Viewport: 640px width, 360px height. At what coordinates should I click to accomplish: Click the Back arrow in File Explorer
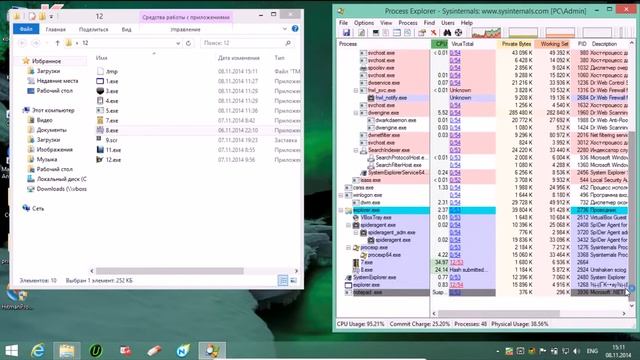point(22,43)
